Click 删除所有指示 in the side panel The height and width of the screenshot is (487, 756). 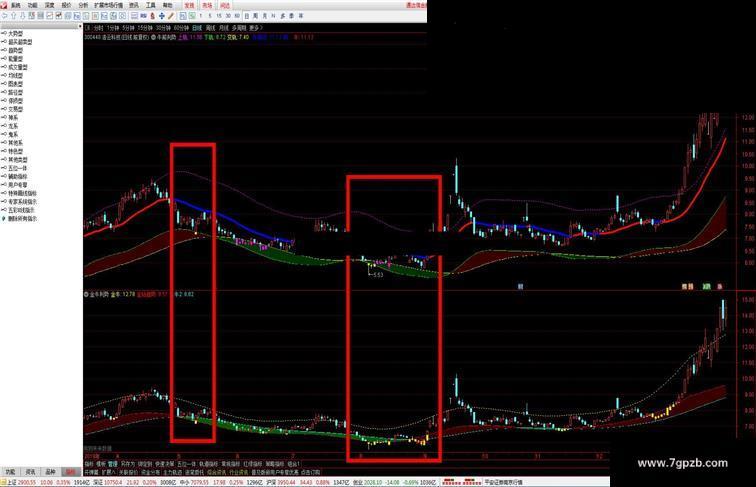tap(23, 218)
